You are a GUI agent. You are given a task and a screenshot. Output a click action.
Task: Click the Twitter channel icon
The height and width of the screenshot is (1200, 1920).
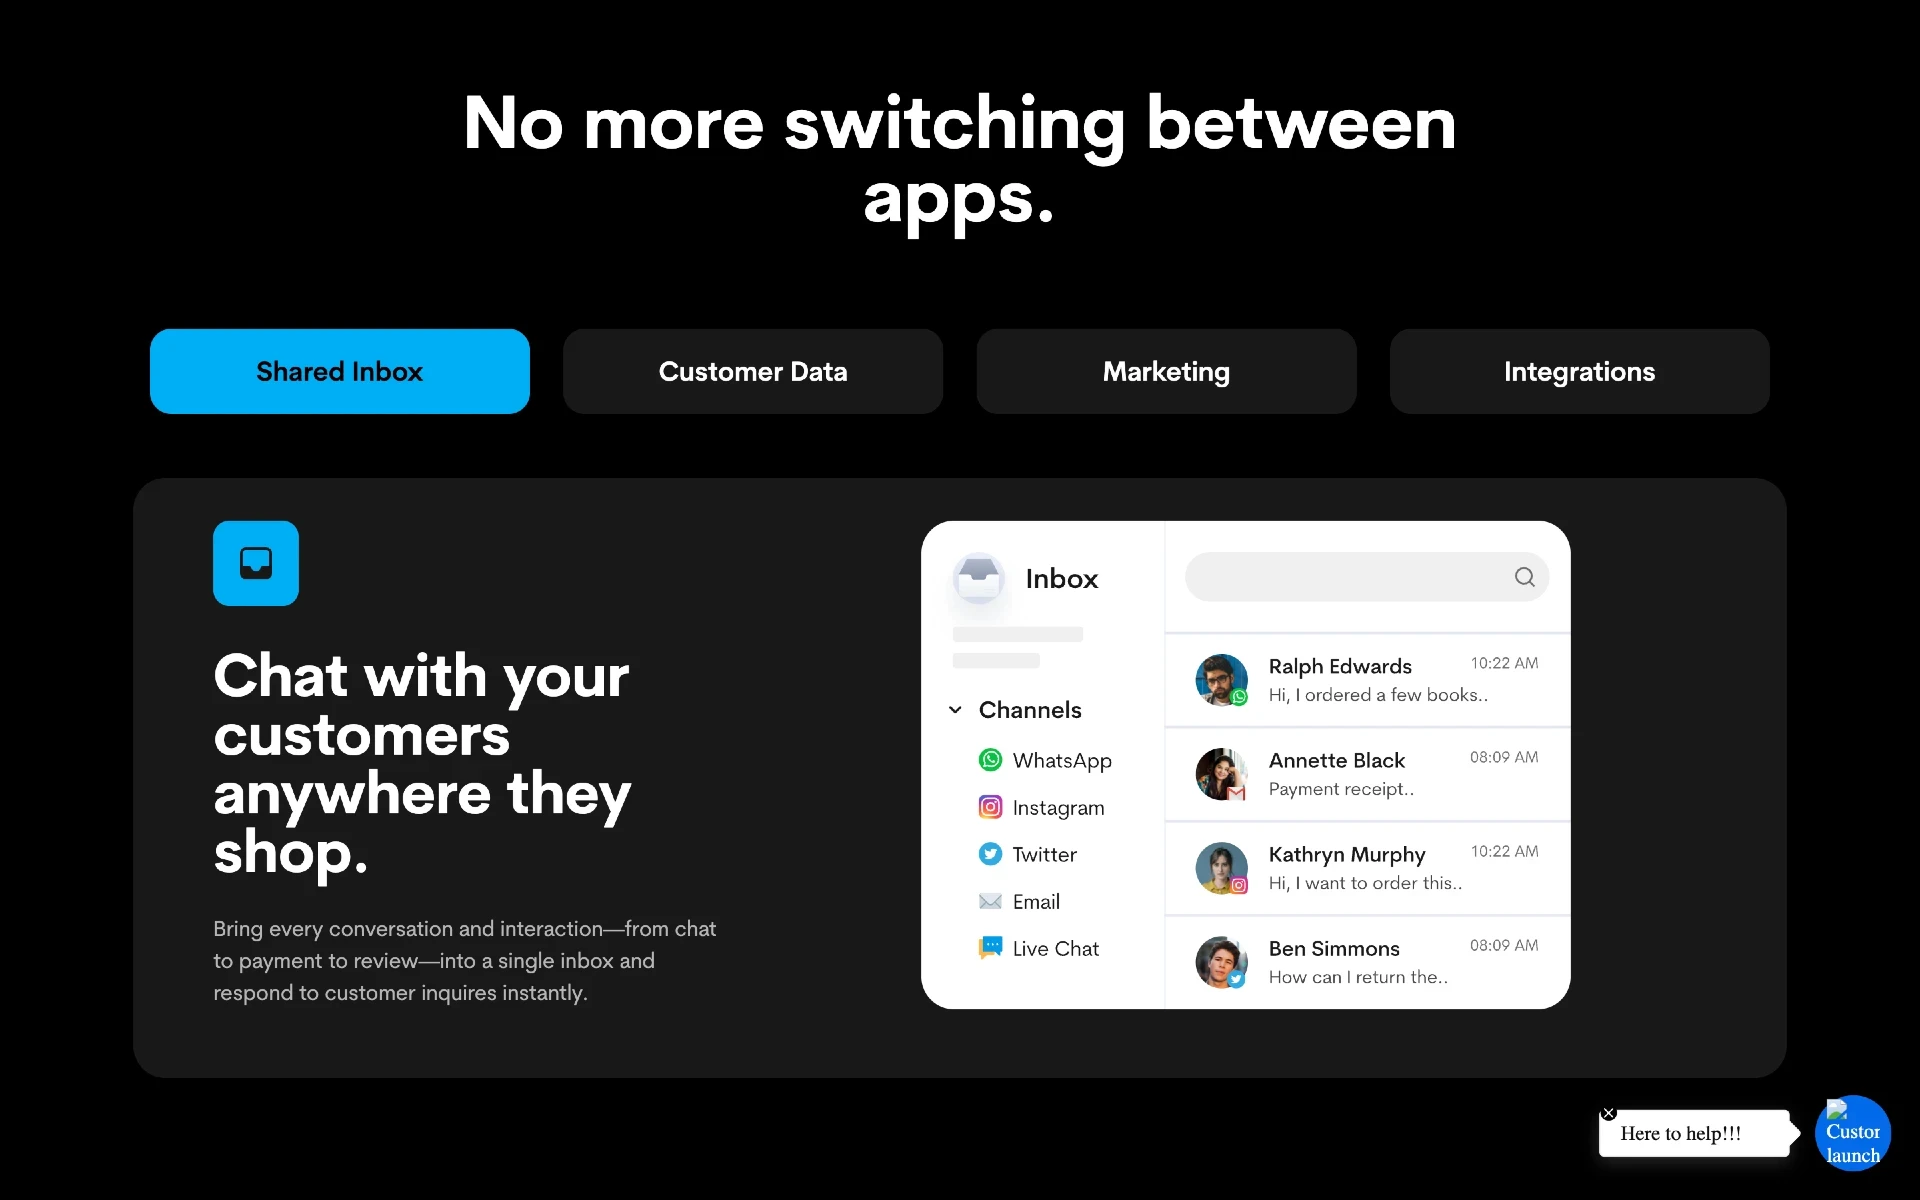point(991,853)
